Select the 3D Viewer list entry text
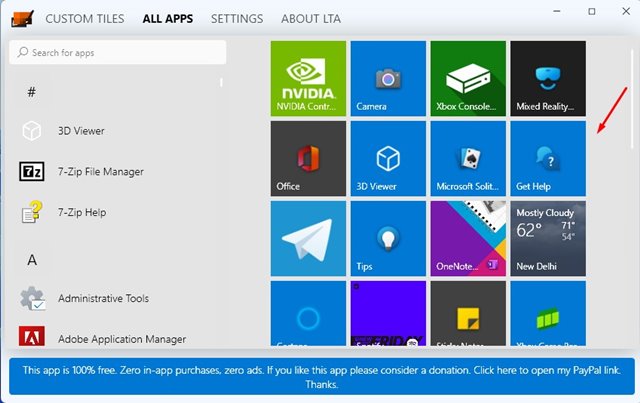This screenshot has height=403, width=640. click(81, 131)
